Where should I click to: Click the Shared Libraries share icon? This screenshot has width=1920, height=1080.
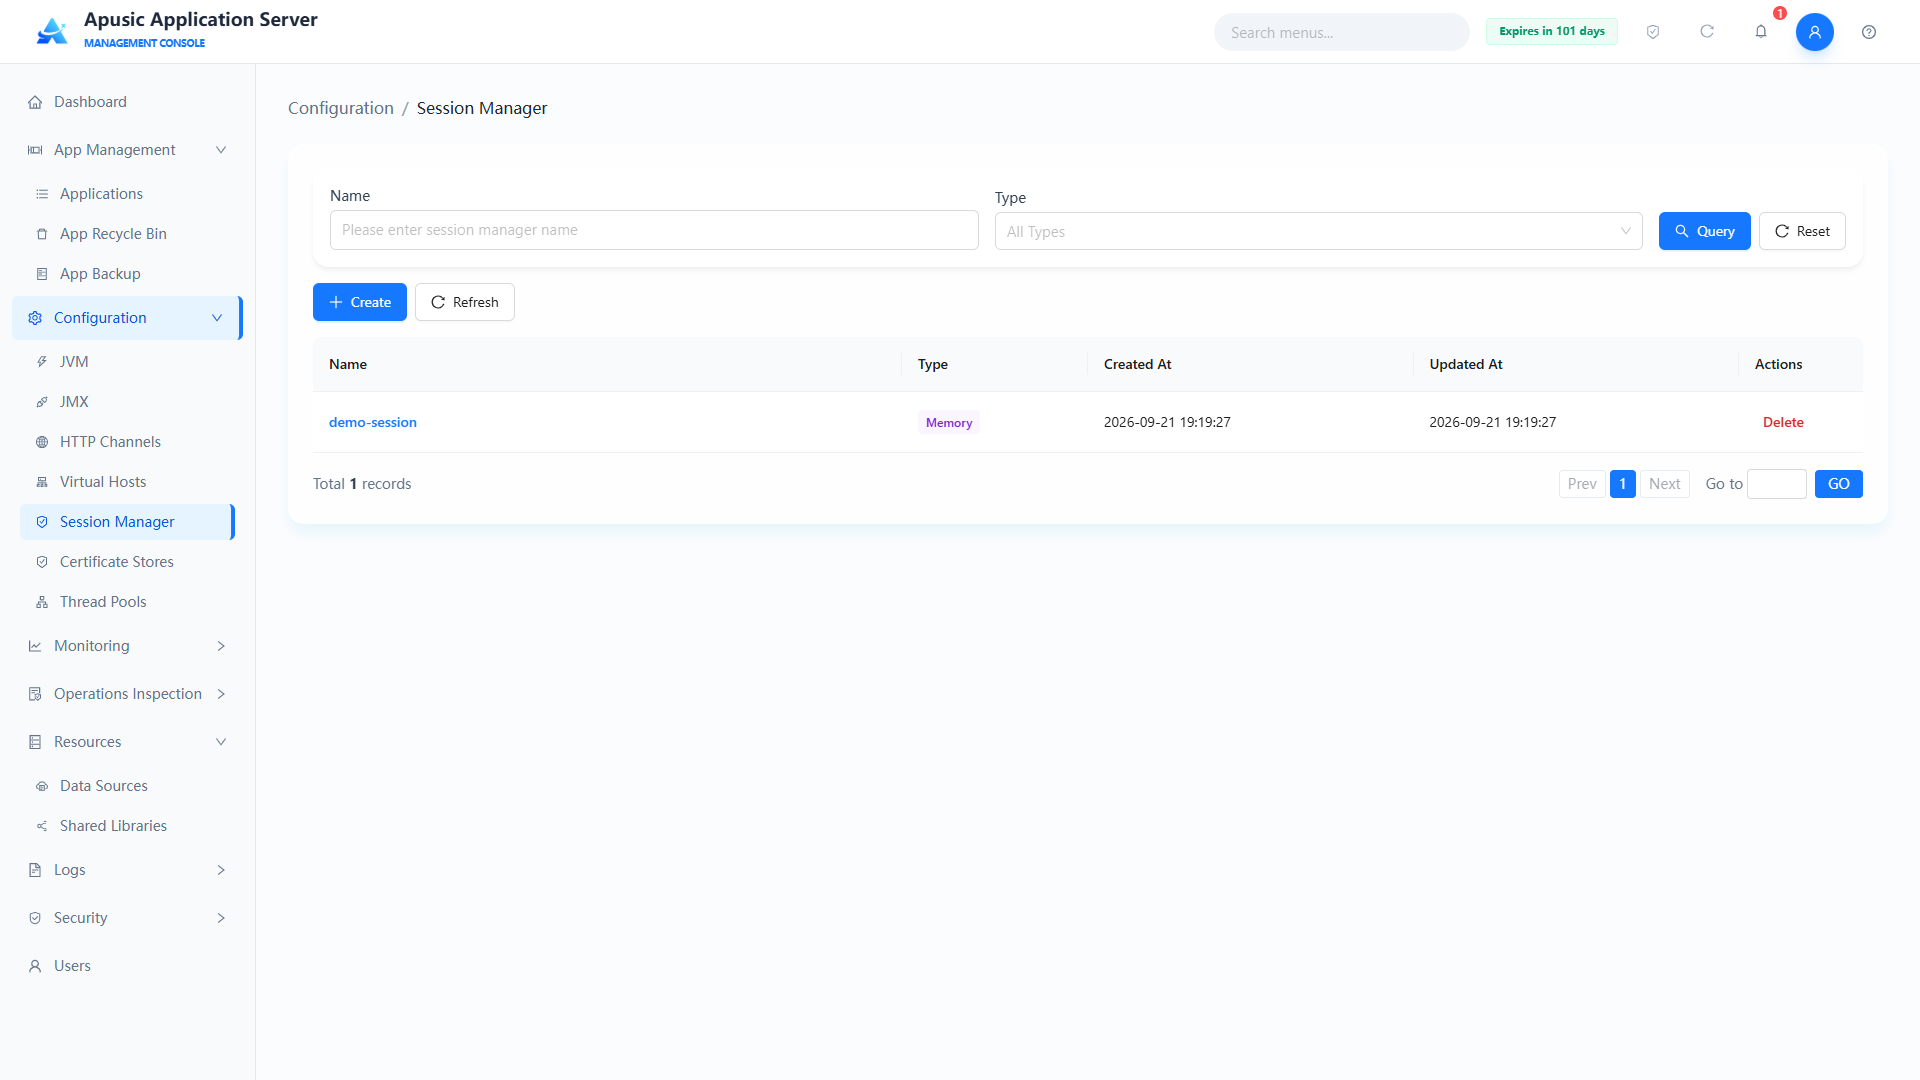point(42,826)
